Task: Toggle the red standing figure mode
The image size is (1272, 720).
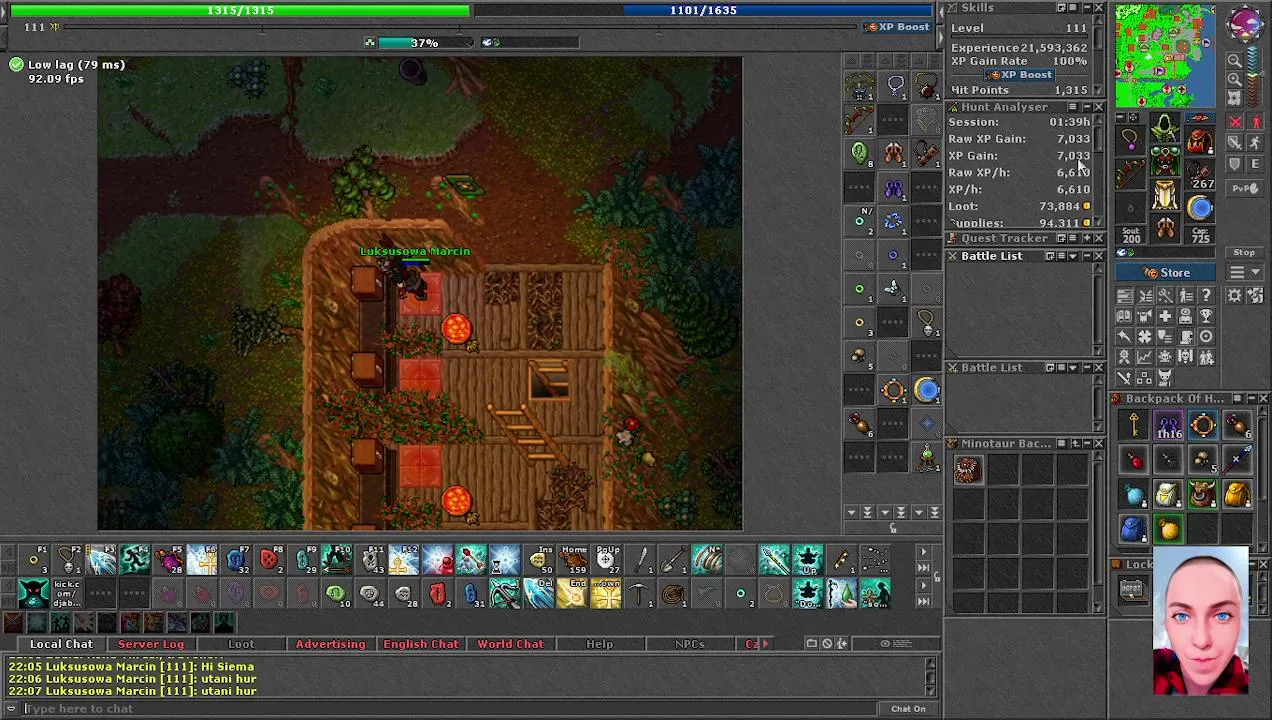Action: 1256,122
